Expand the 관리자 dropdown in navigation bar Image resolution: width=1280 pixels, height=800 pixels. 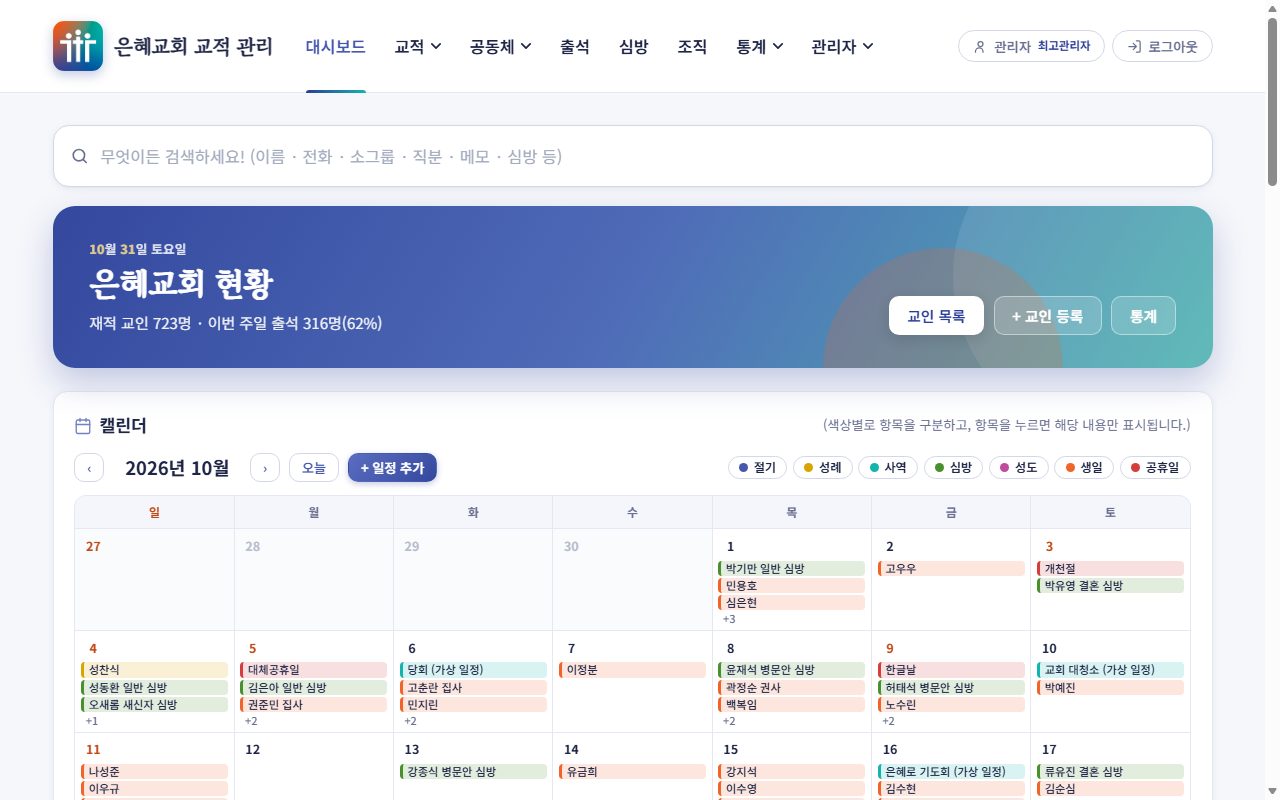[842, 46]
